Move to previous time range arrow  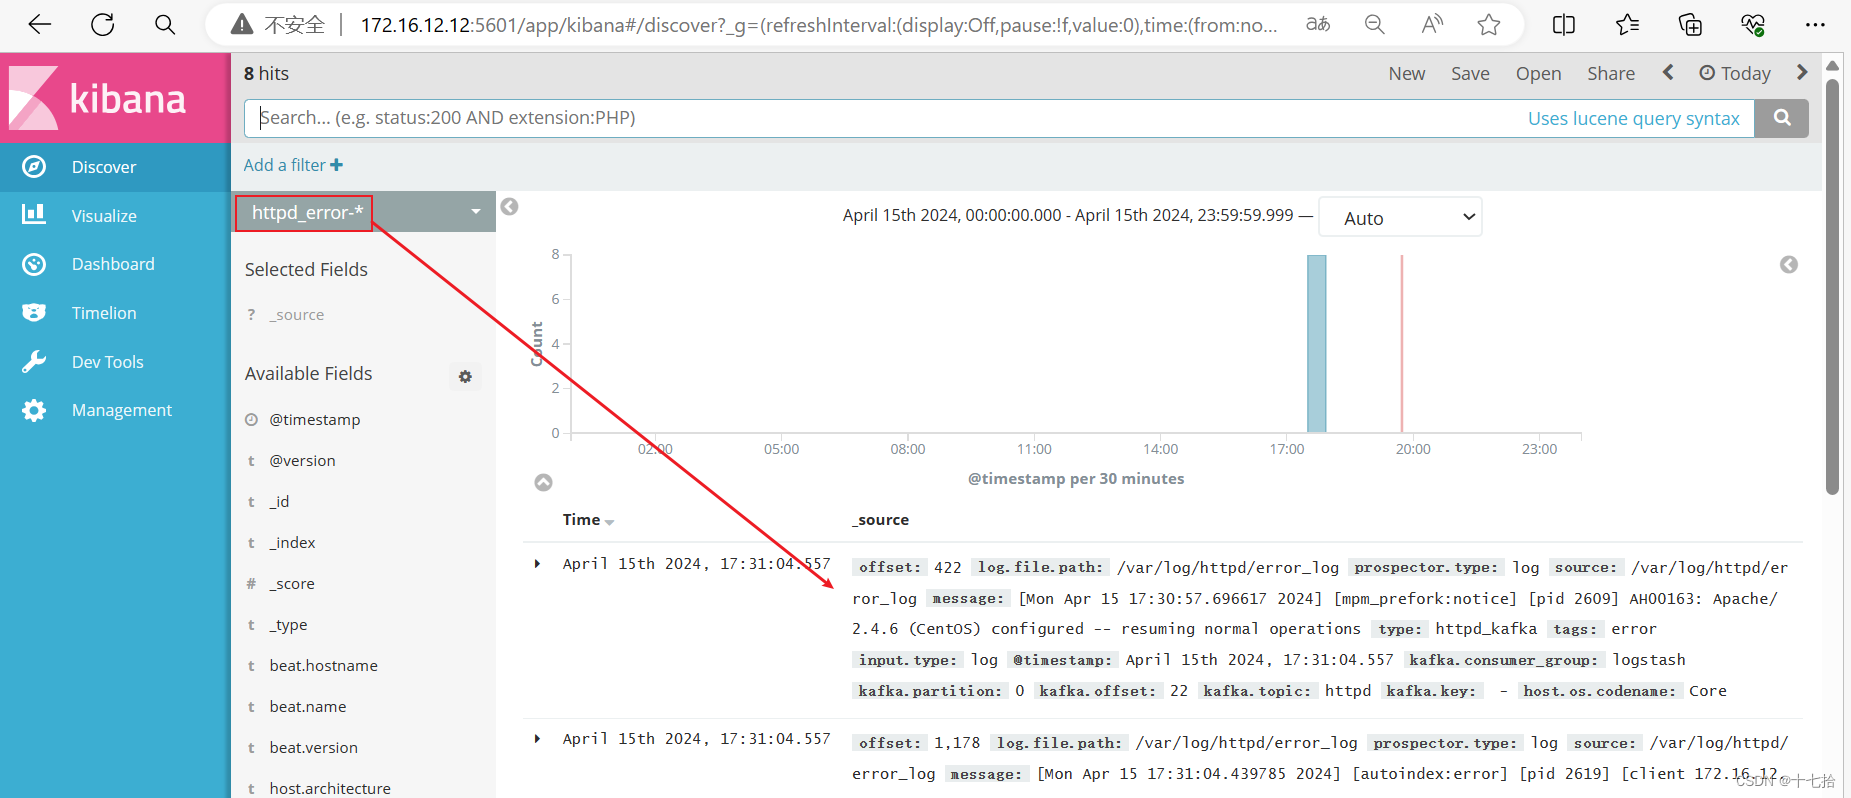coord(1668,72)
